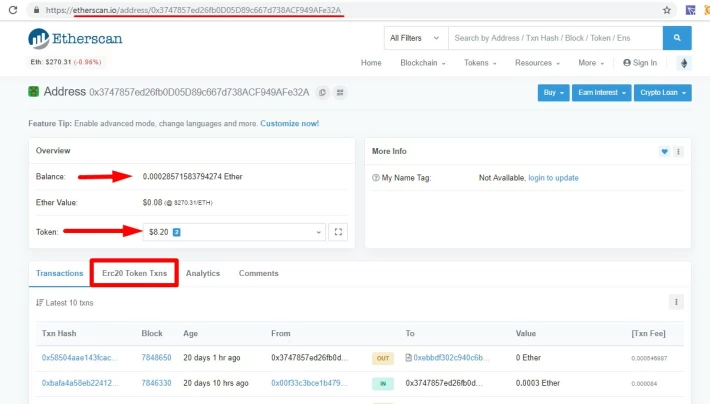This screenshot has width=710, height=404.
Task: Click the 20 days 1 hr ago age
Action: tap(211, 357)
